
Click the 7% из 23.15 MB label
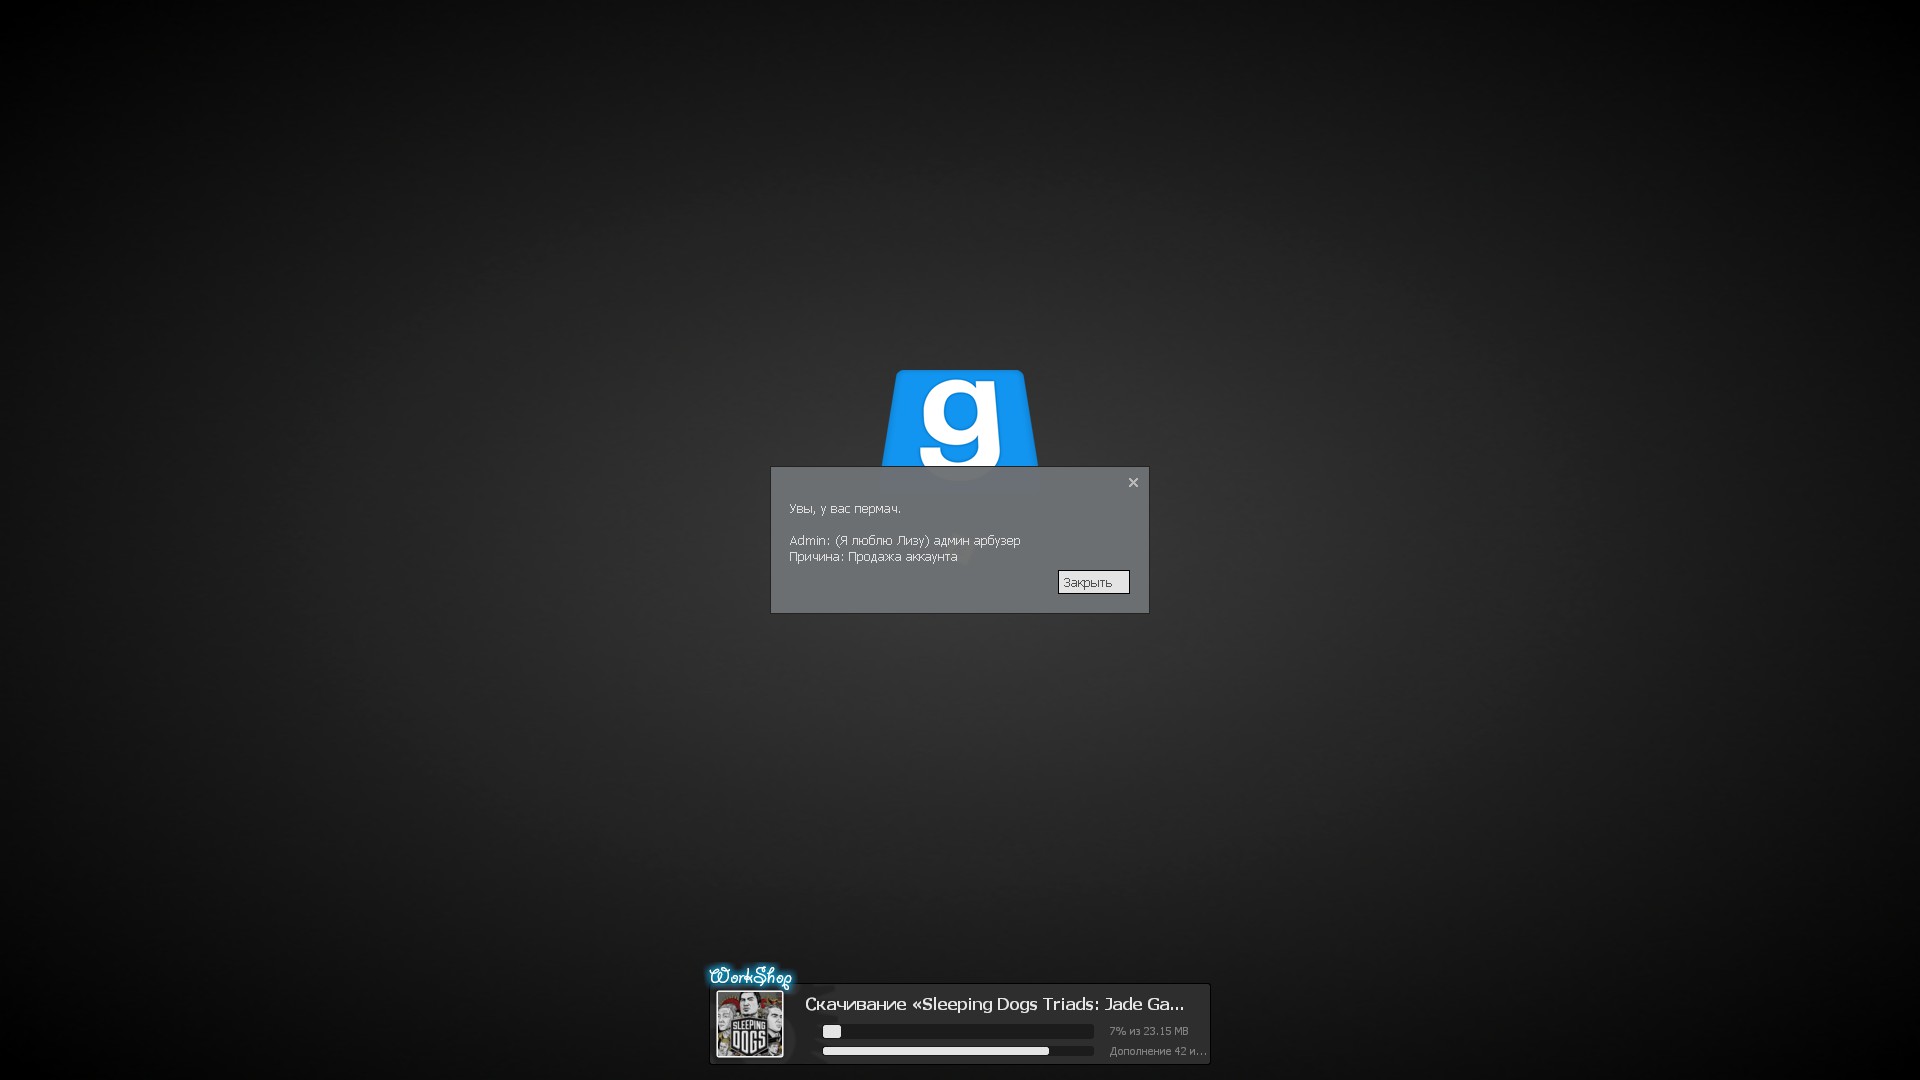click(x=1148, y=1031)
